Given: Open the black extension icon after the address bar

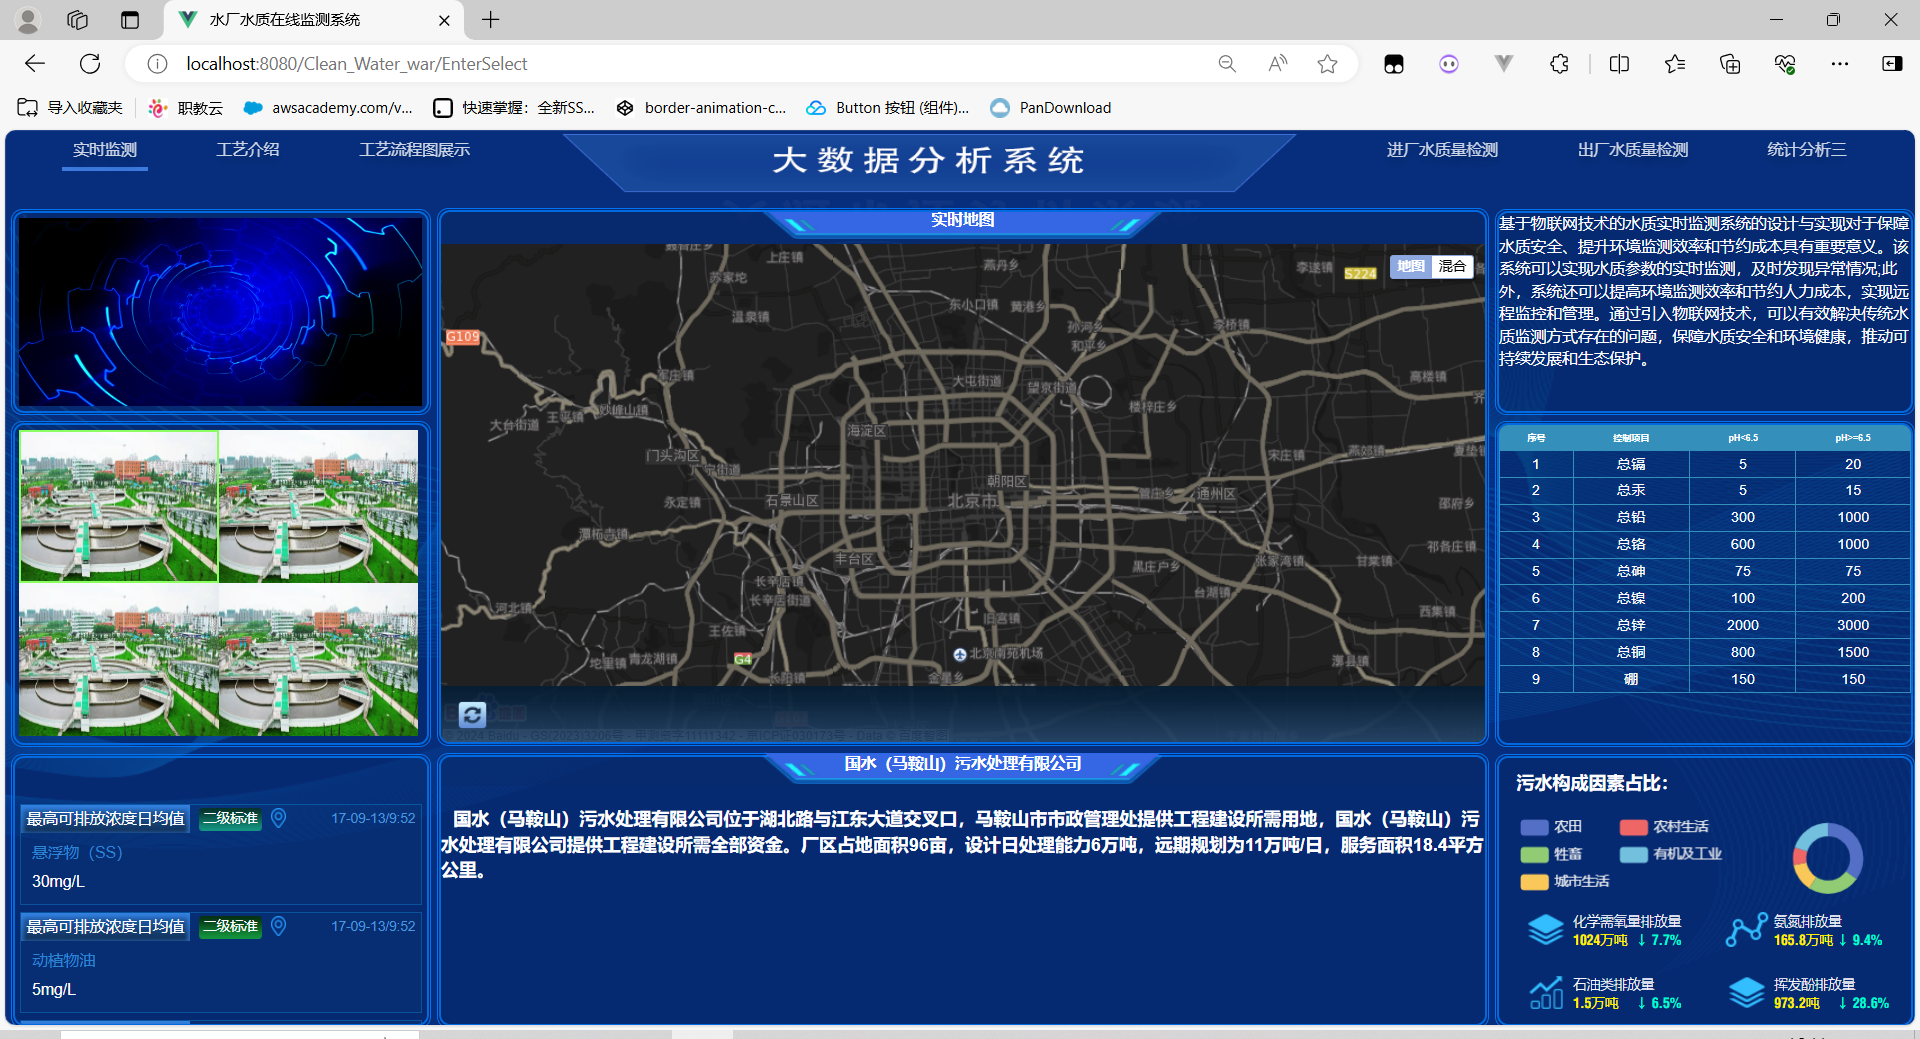Looking at the screenshot, I should coord(1394,64).
